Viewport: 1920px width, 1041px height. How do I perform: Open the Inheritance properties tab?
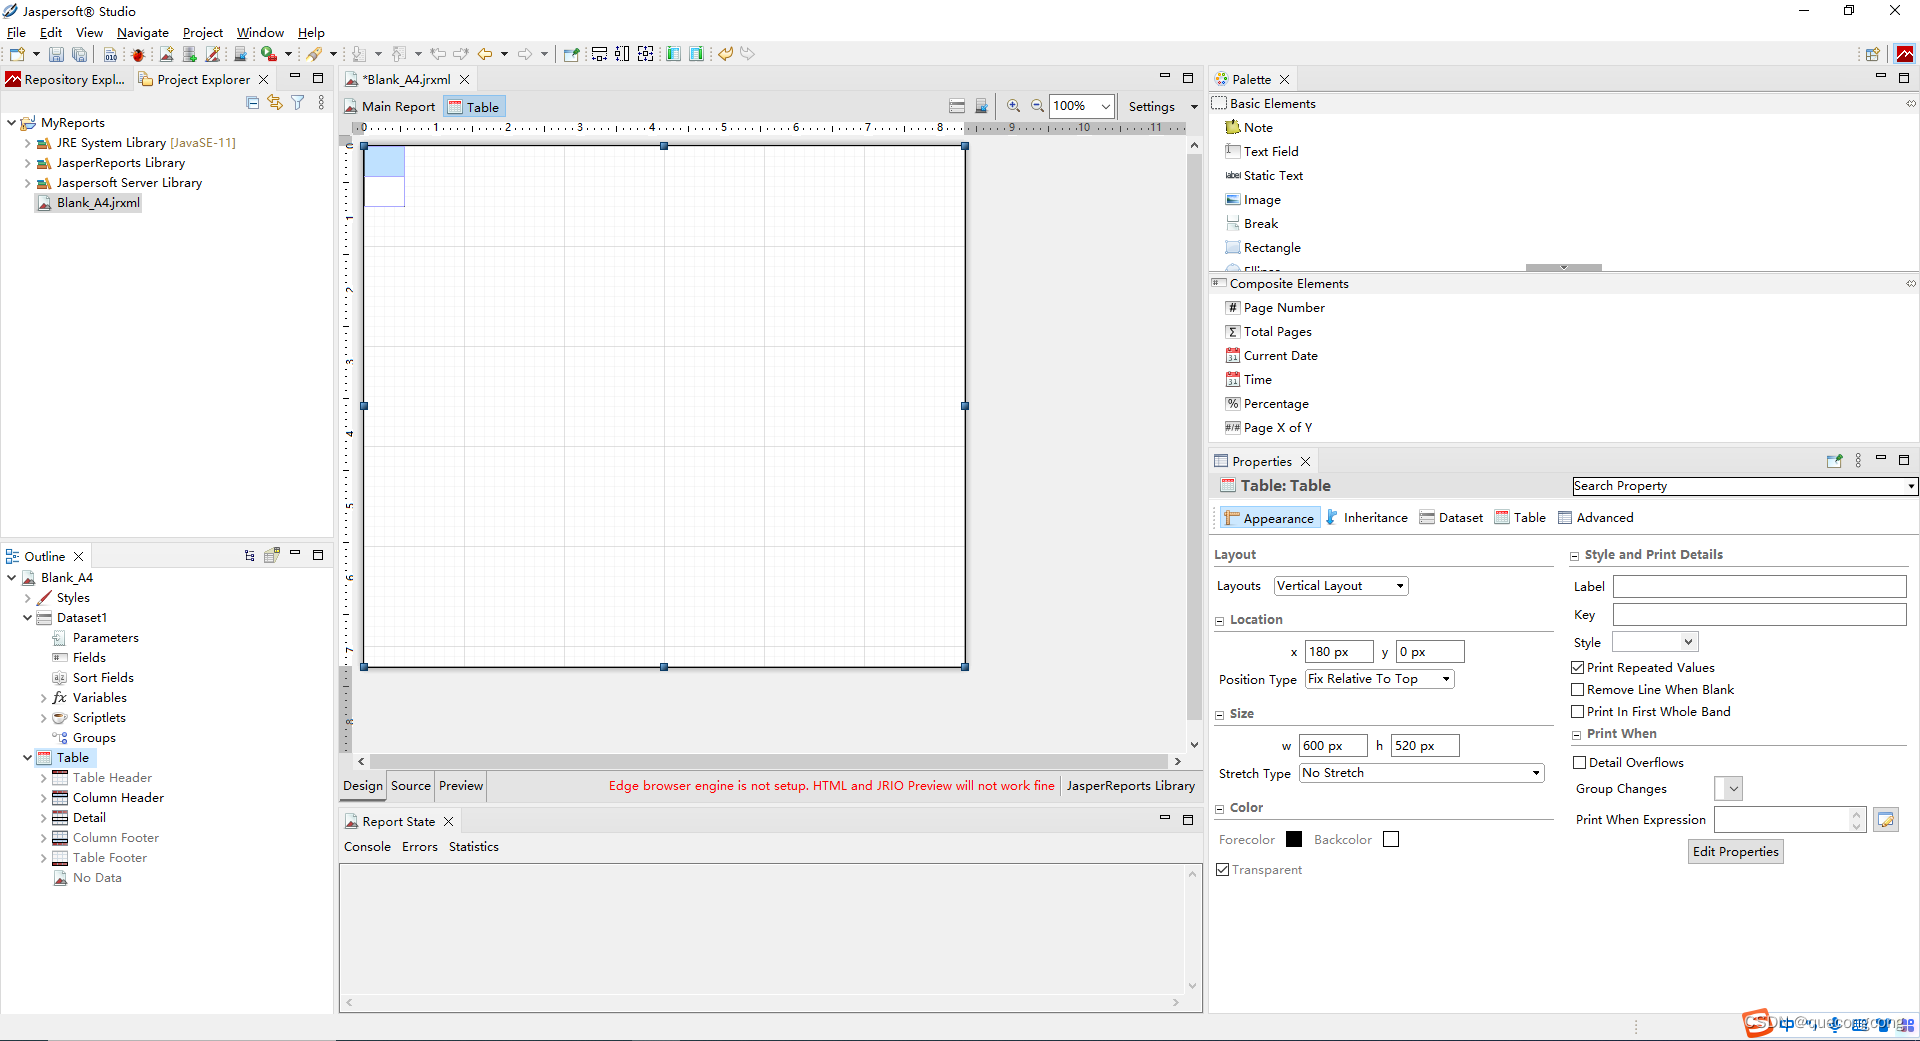[1366, 518]
